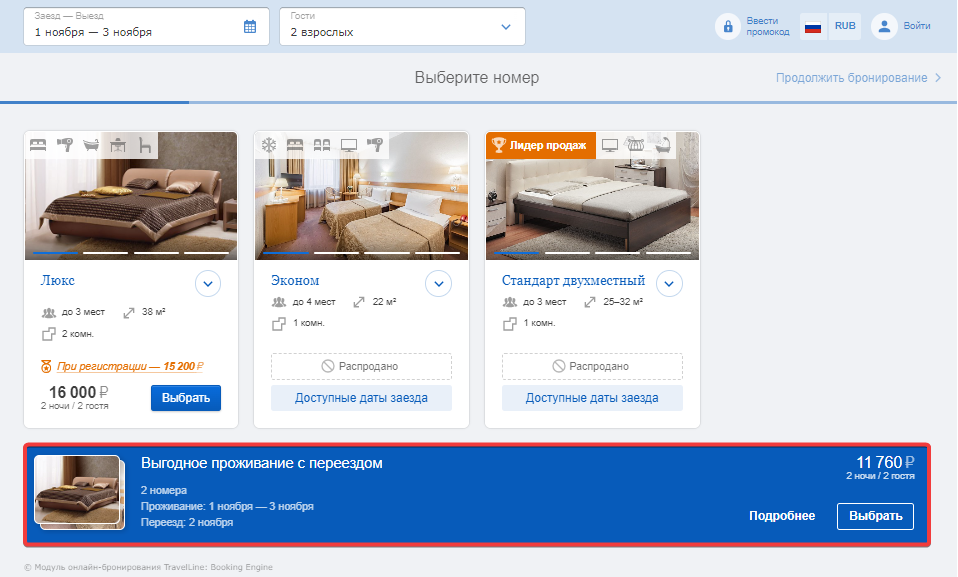This screenshot has width=958, height=577.
Task: Click the area arrow icon beside '38 м²'
Action: click(128, 313)
